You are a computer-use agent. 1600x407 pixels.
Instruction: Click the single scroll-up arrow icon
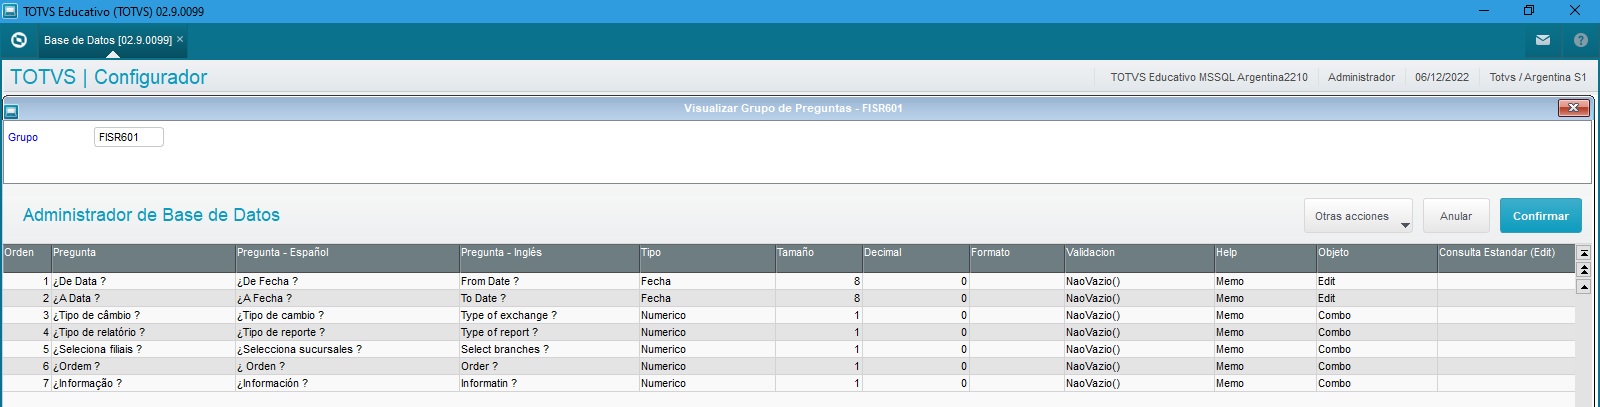(x=1583, y=287)
